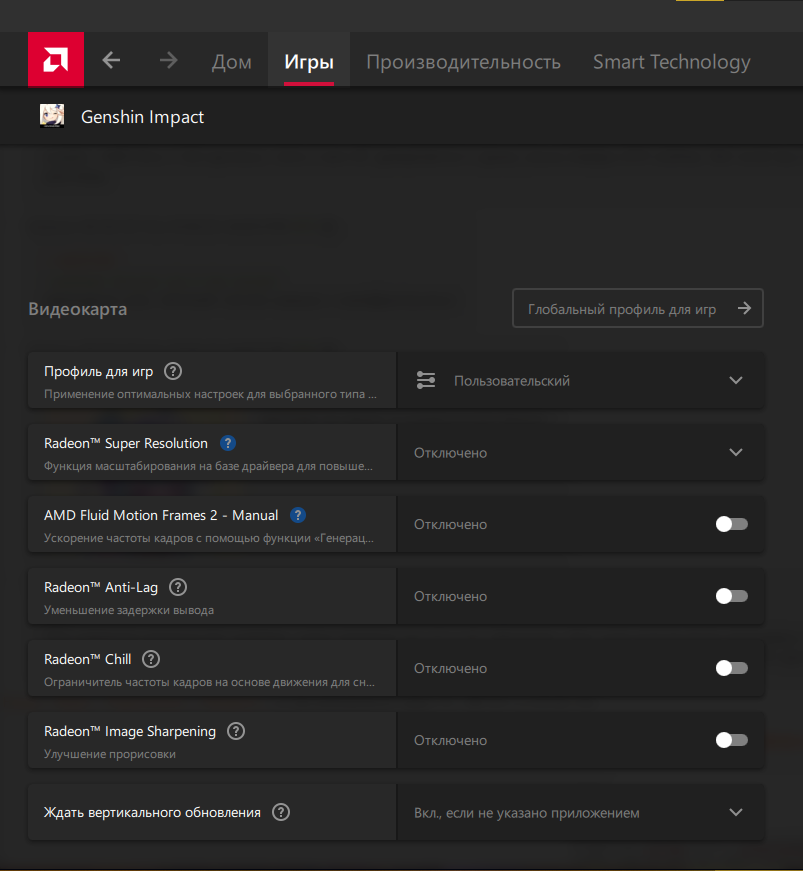
Task: Open help for Профиль для игр
Action: pyautogui.click(x=173, y=371)
